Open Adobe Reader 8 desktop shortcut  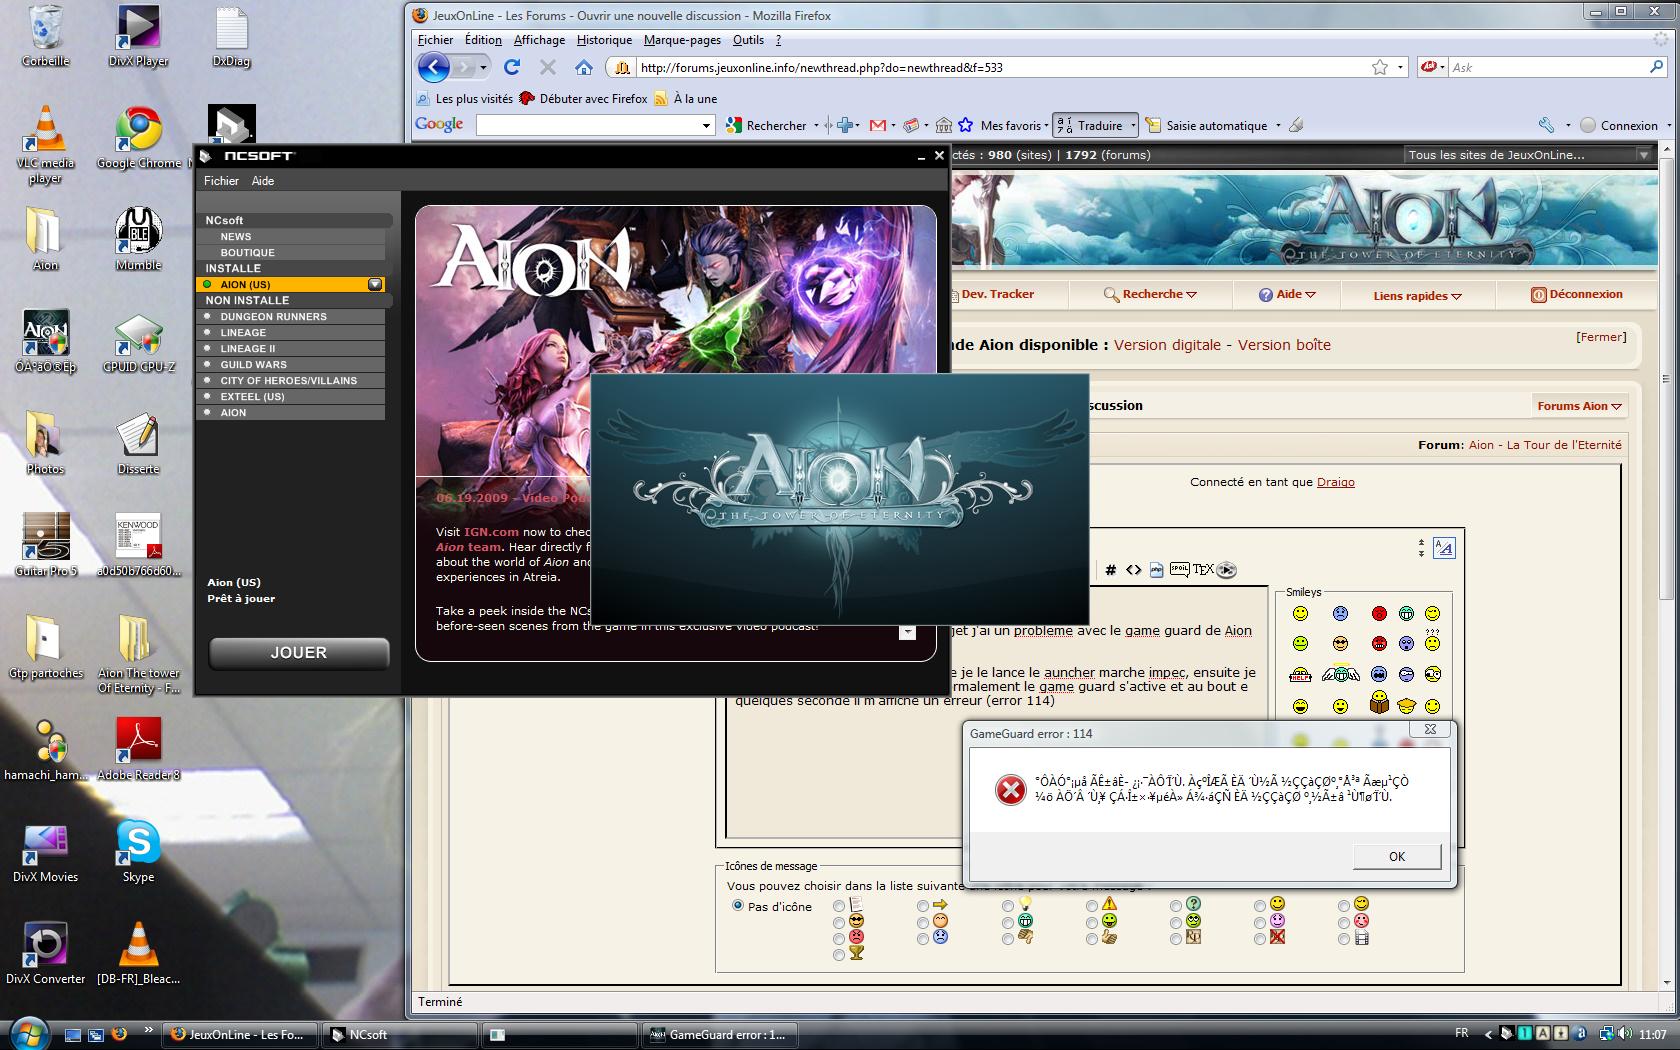[139, 750]
